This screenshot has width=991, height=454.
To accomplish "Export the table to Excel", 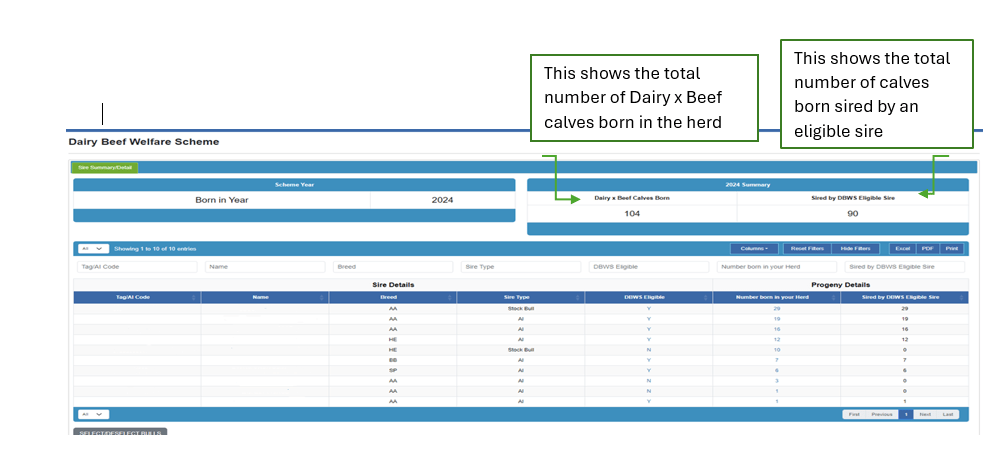I will click(x=902, y=248).
